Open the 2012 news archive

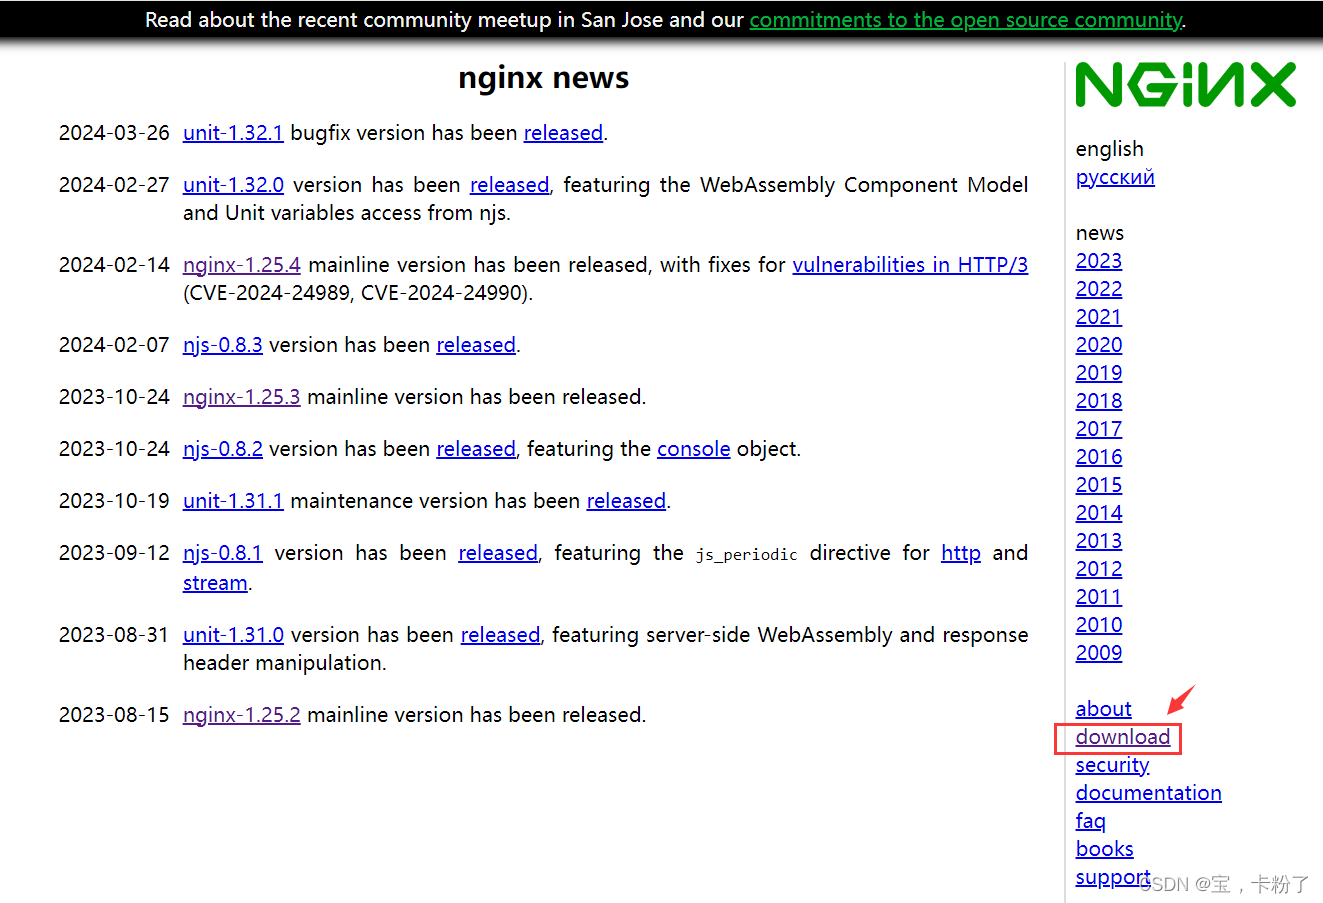point(1099,569)
